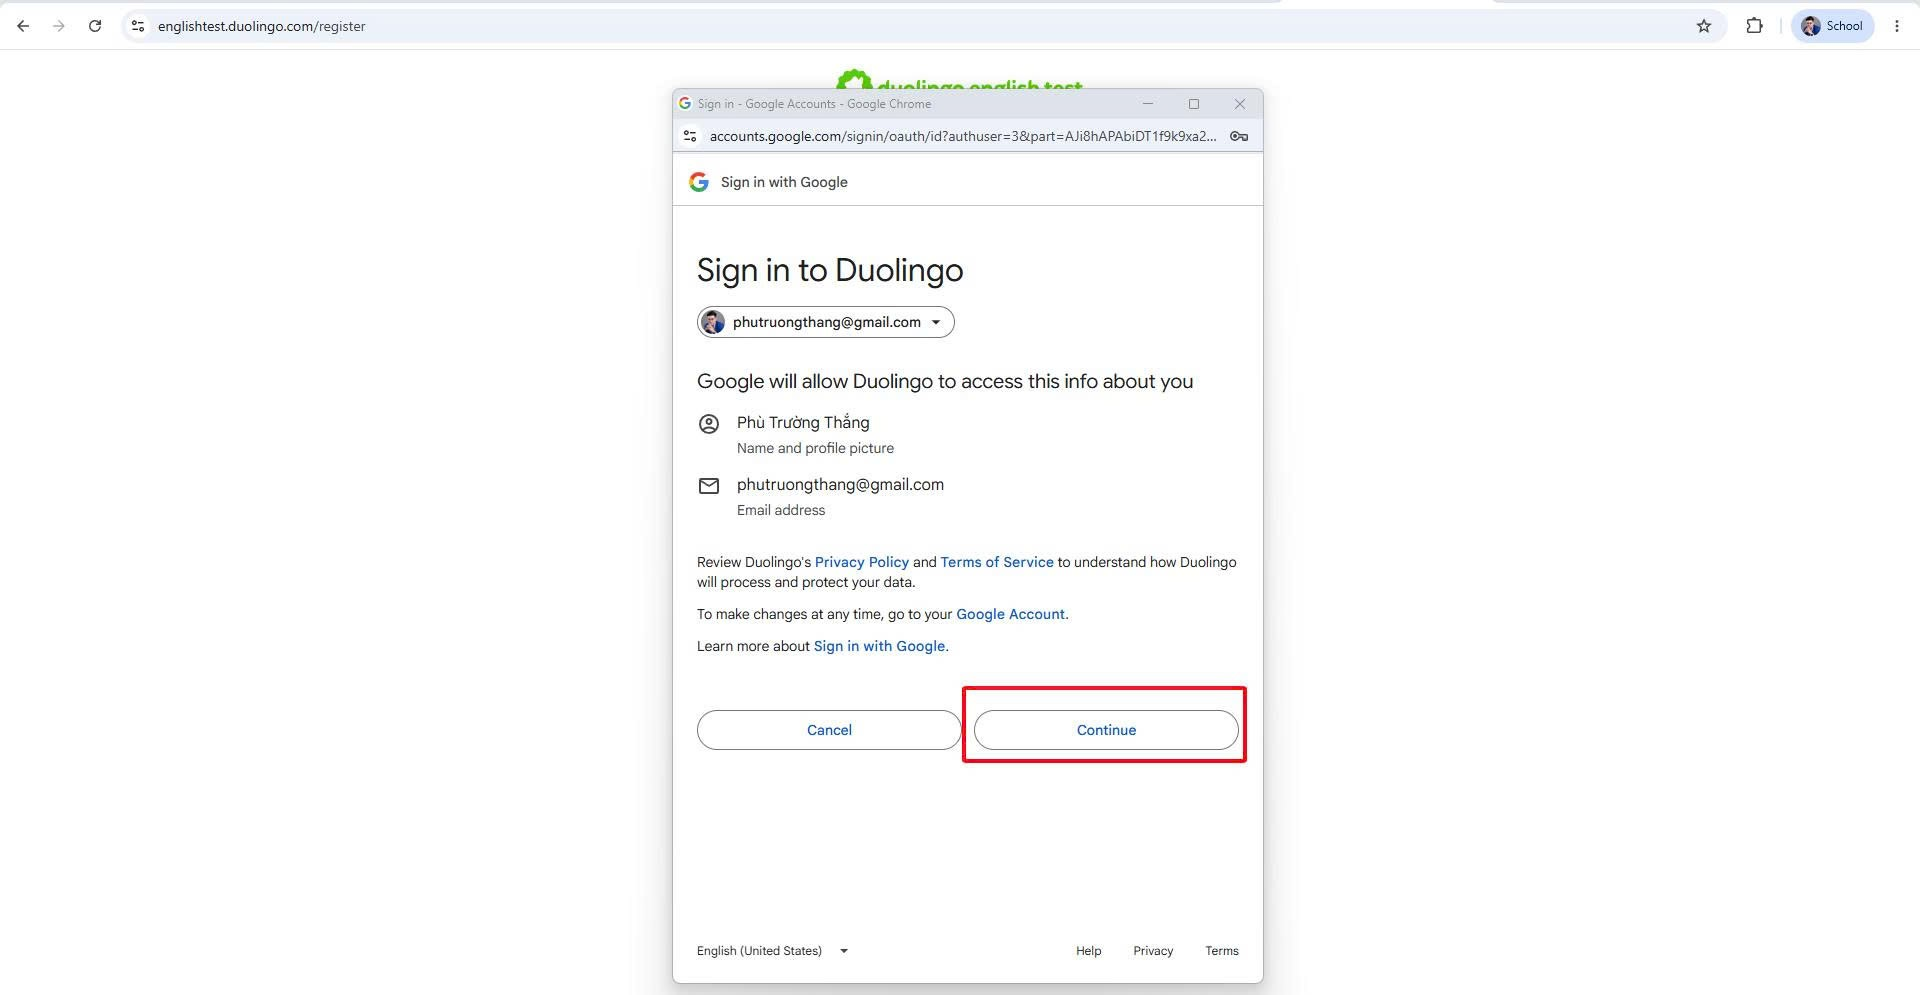The image size is (1920, 995).
Task: Open the English (United States) language dropdown
Action: (x=772, y=951)
